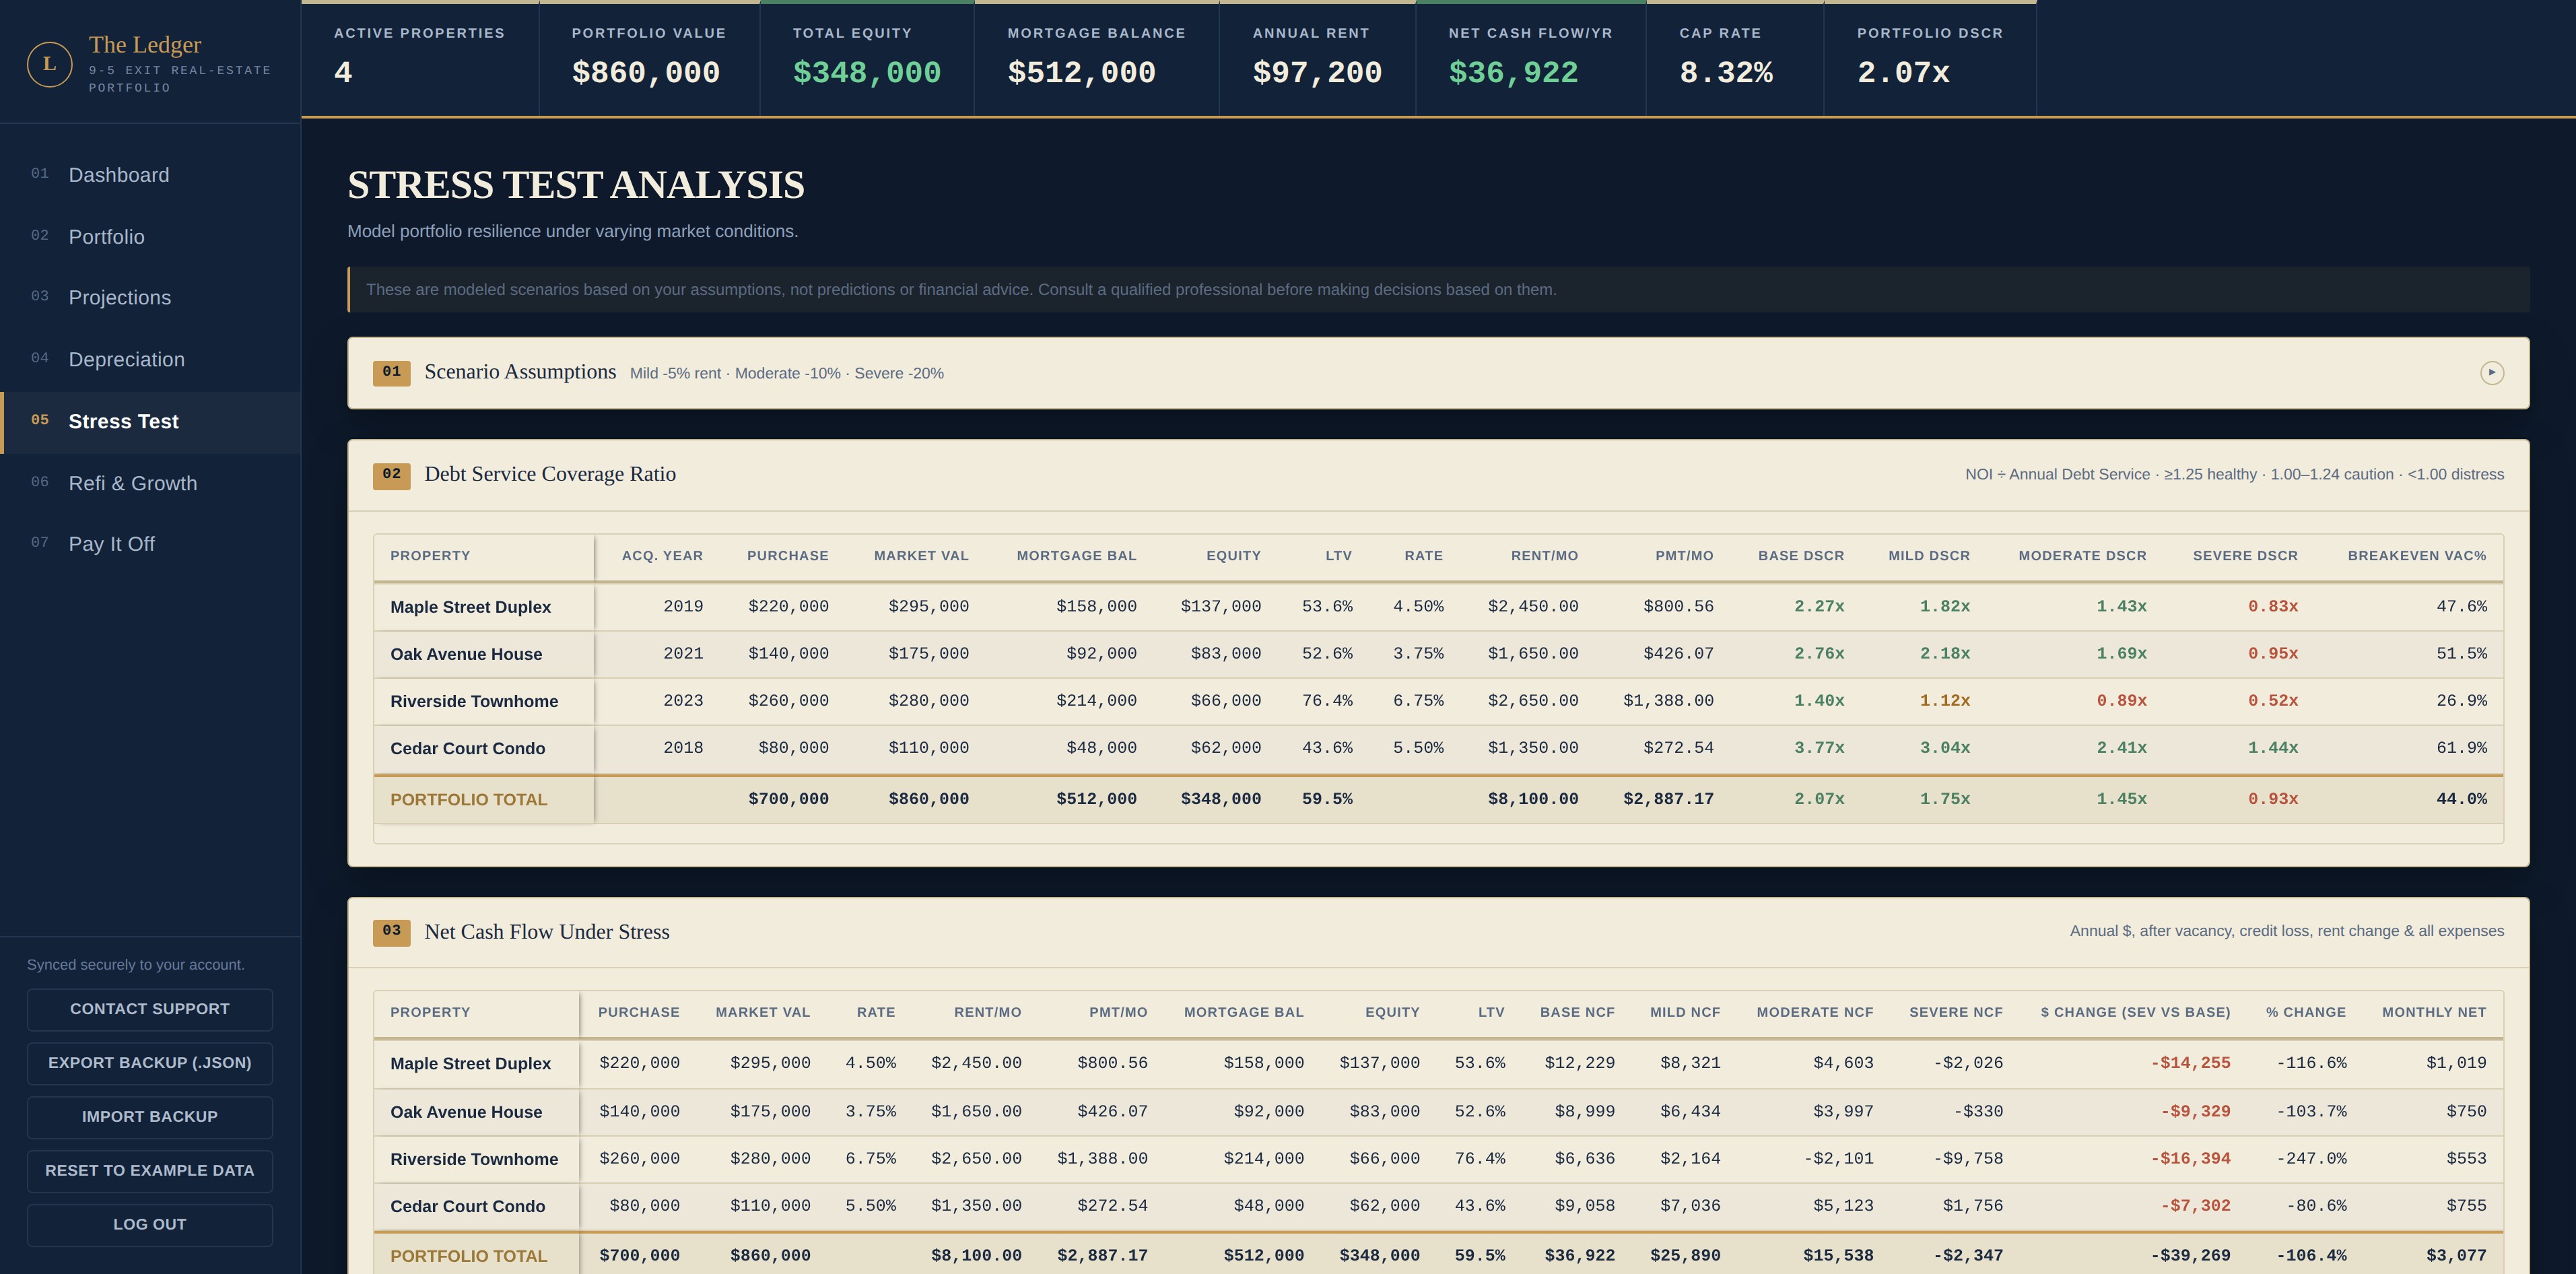Image resolution: width=2576 pixels, height=1274 pixels.
Task: Click the Portfolio DSCR 2.07x value
Action: tap(1903, 73)
